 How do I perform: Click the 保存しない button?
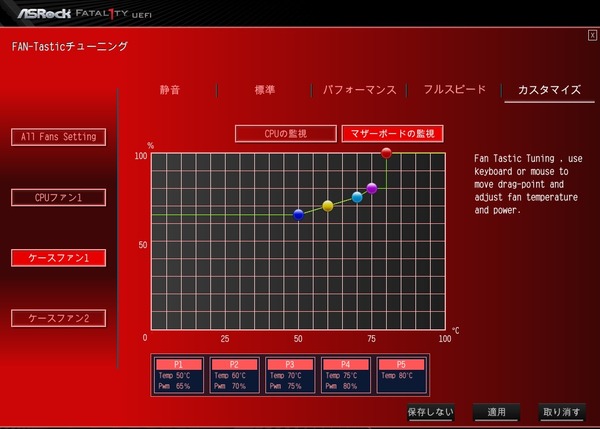click(431, 412)
